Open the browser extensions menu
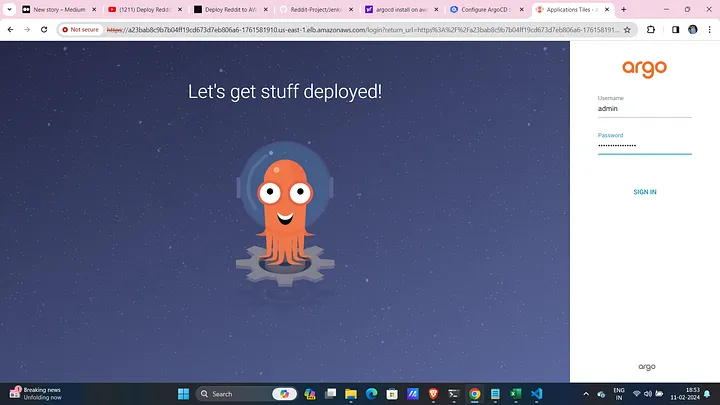Screen dimensions: 720x405 [x=651, y=29]
